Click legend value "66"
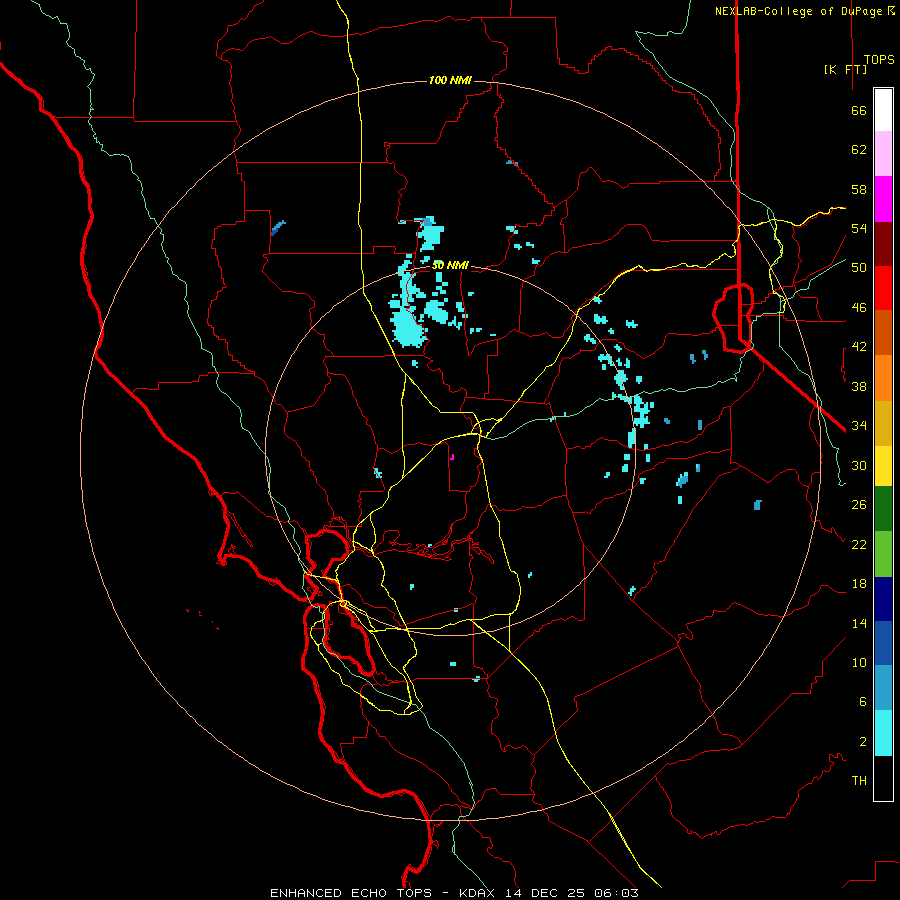Viewport: 900px width, 900px height. click(x=859, y=111)
